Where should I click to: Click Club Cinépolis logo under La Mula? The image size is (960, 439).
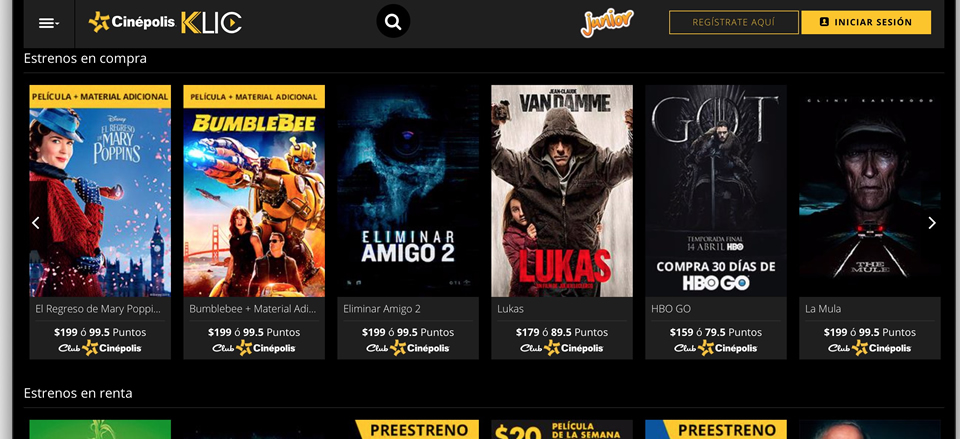pos(870,348)
